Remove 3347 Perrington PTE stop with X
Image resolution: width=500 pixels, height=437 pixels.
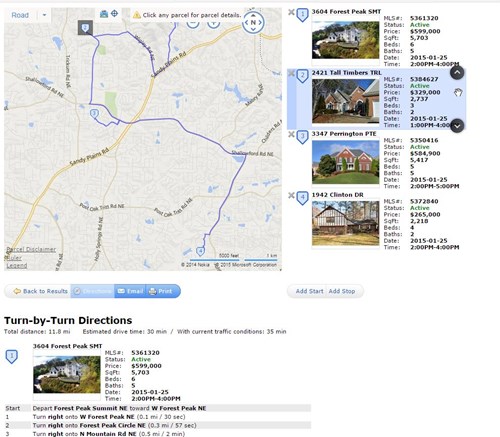pos(291,134)
